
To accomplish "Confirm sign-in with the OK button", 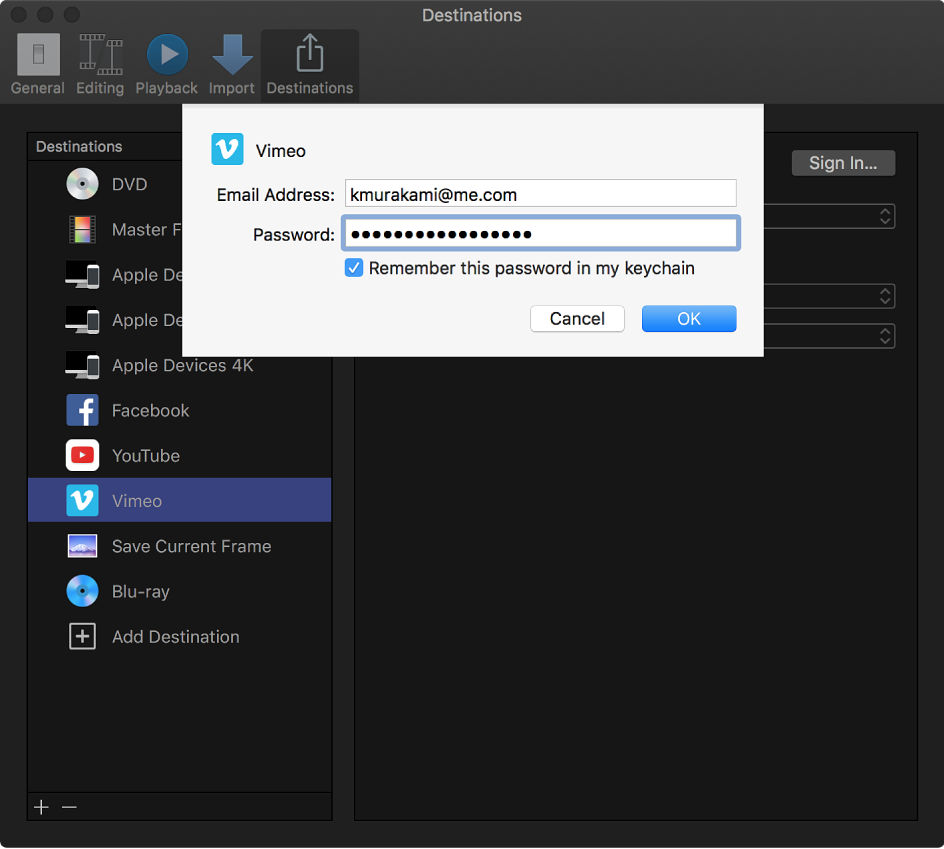I will tap(689, 319).
